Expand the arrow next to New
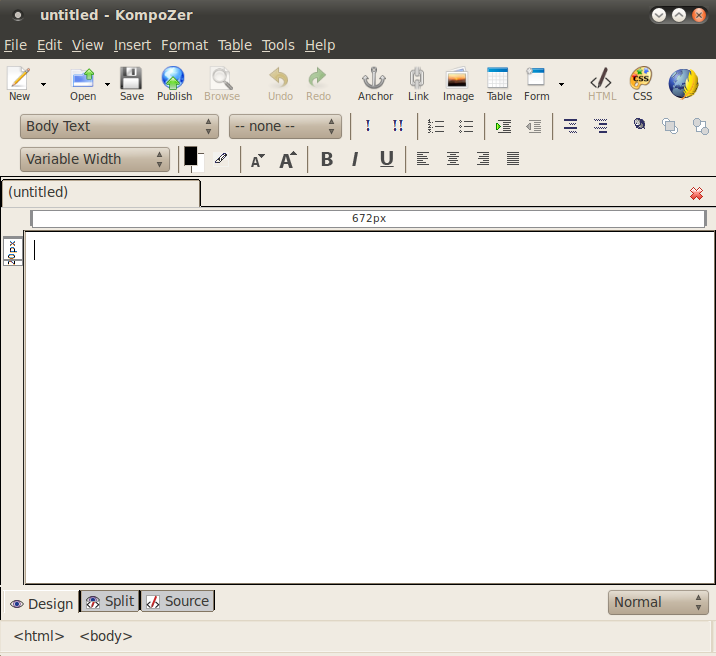 click(43, 84)
